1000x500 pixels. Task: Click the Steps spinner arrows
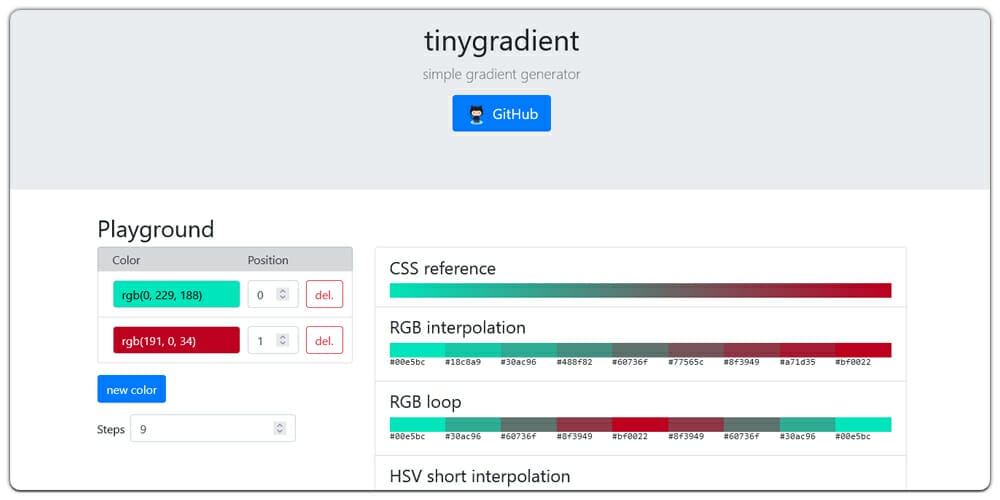280,428
